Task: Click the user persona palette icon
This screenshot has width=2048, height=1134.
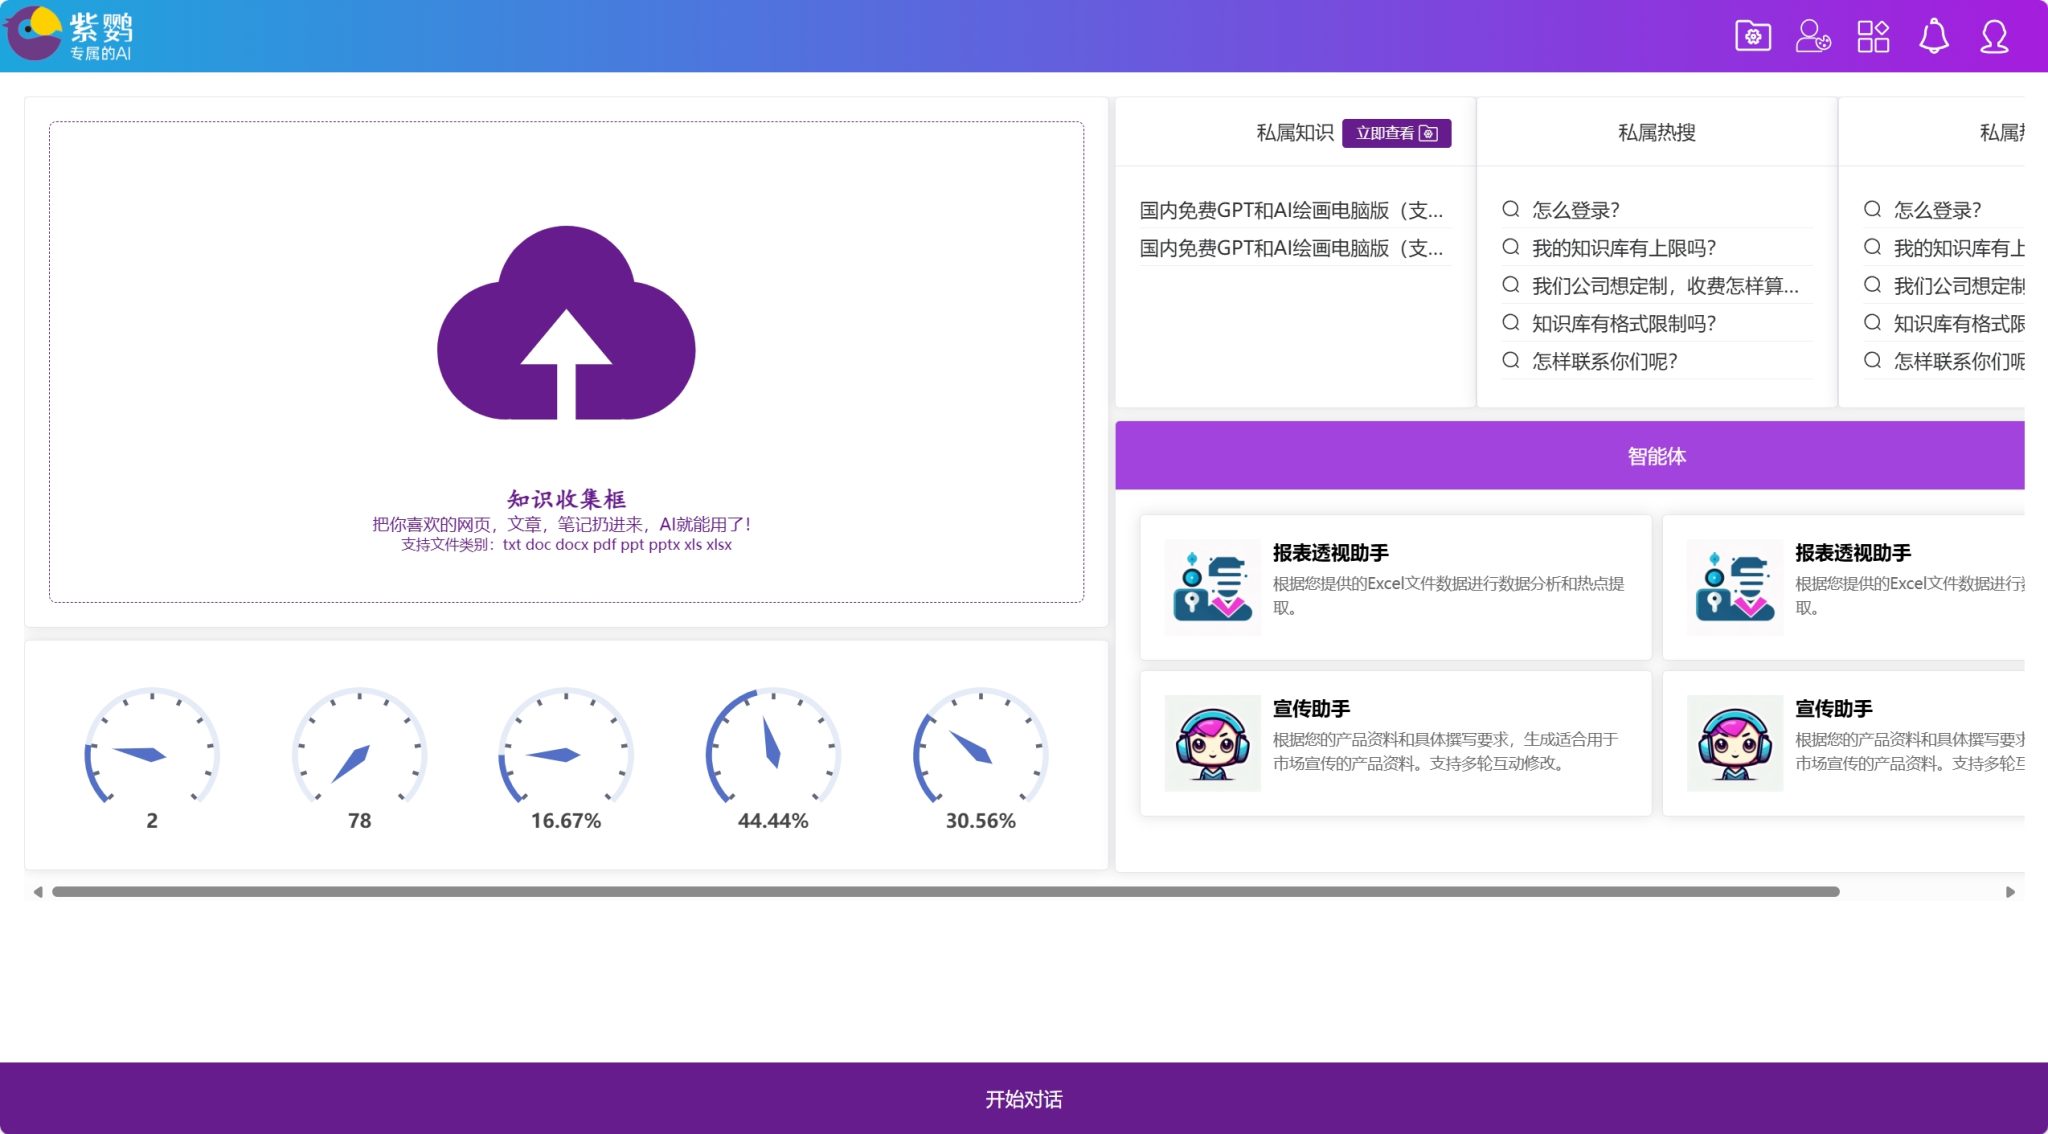Action: [x=1815, y=36]
